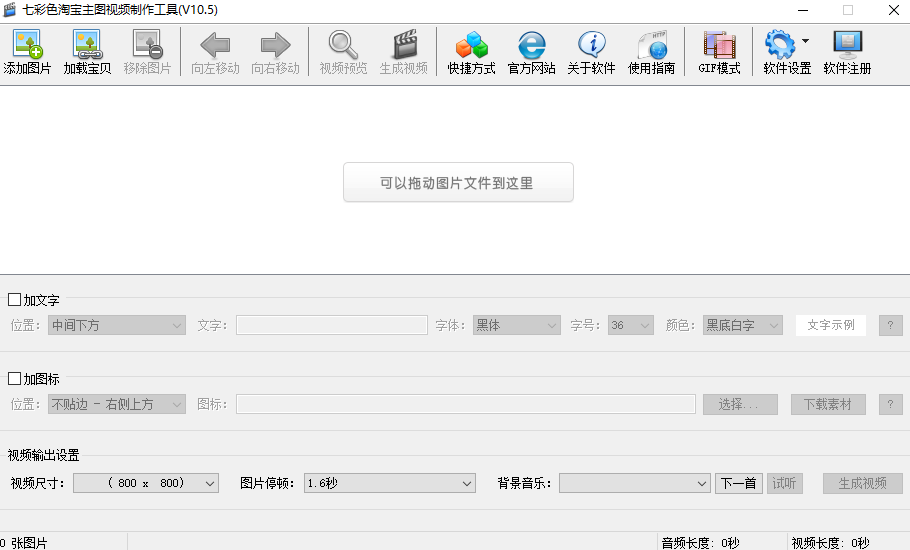
Task: Open text position dropdown 中间下方
Action: click(117, 325)
